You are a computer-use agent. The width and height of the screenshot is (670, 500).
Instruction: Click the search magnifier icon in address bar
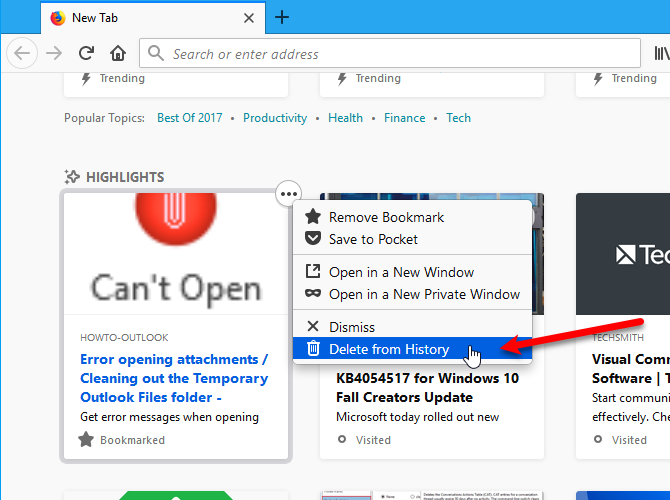[156, 53]
